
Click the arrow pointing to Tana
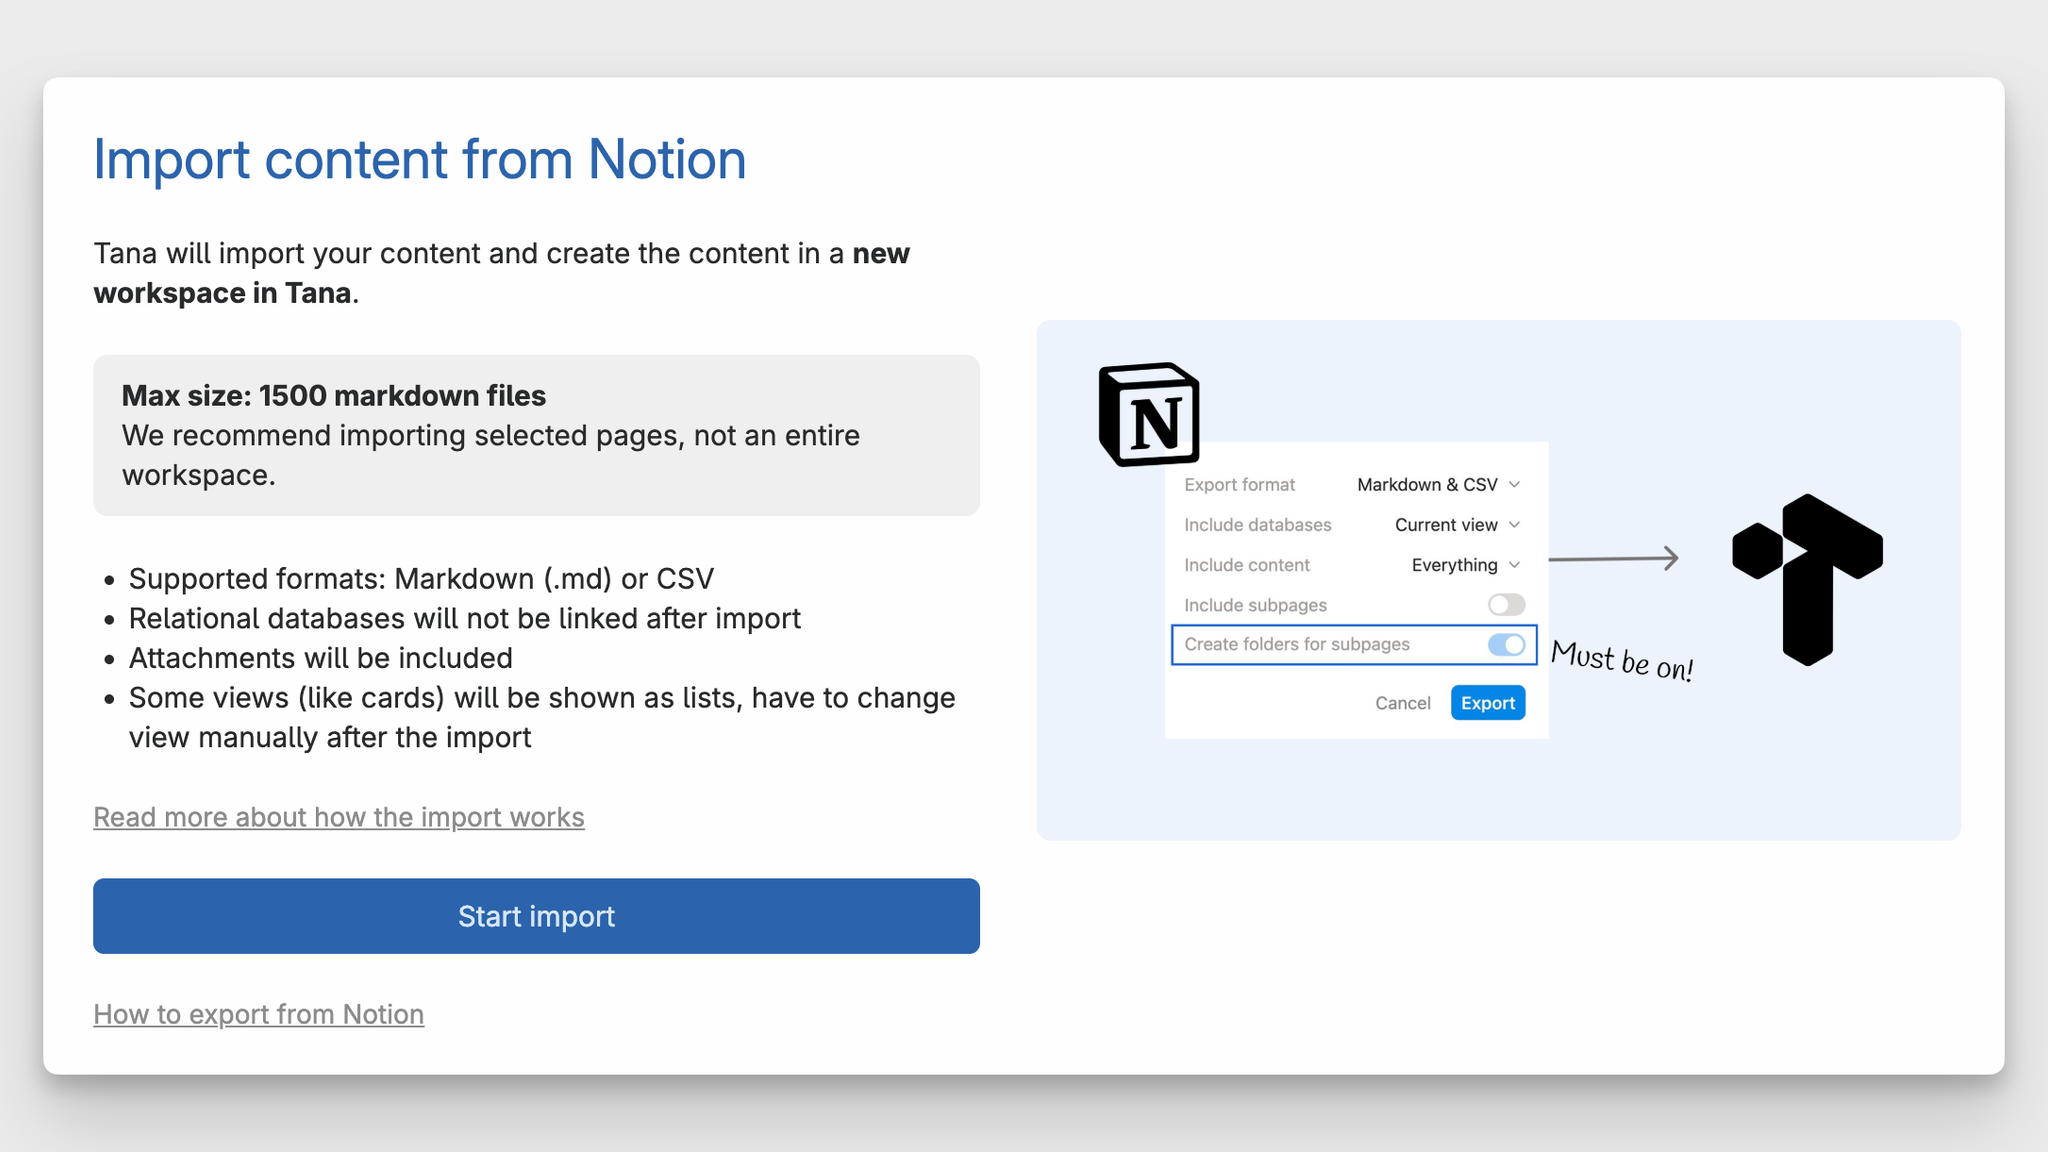click(x=1613, y=558)
